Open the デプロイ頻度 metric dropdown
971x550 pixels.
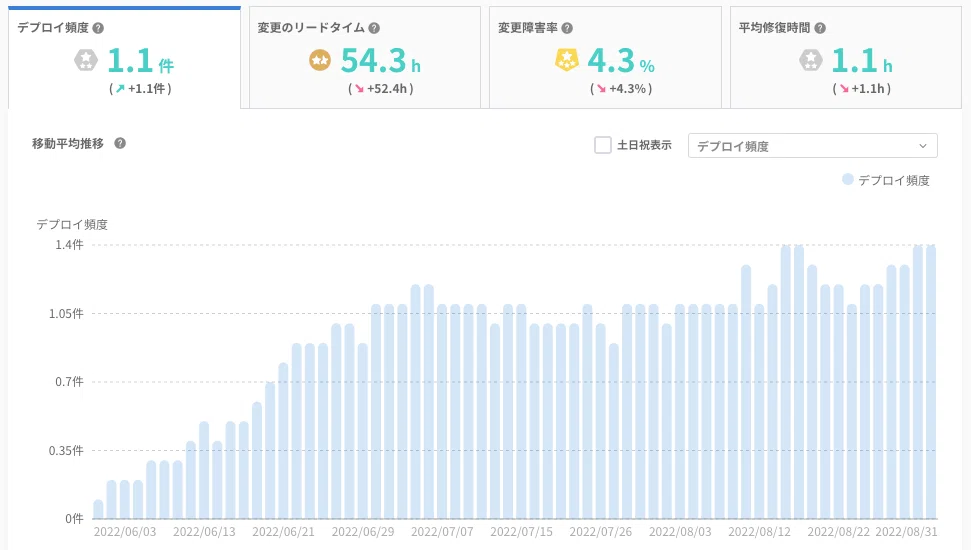tap(812, 146)
